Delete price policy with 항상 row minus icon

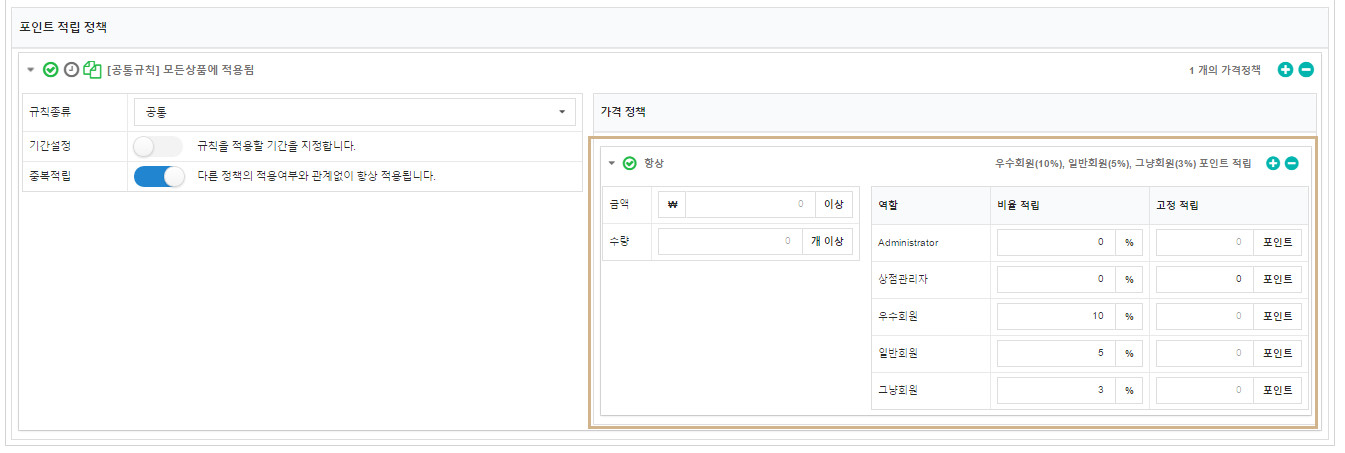tap(1292, 163)
